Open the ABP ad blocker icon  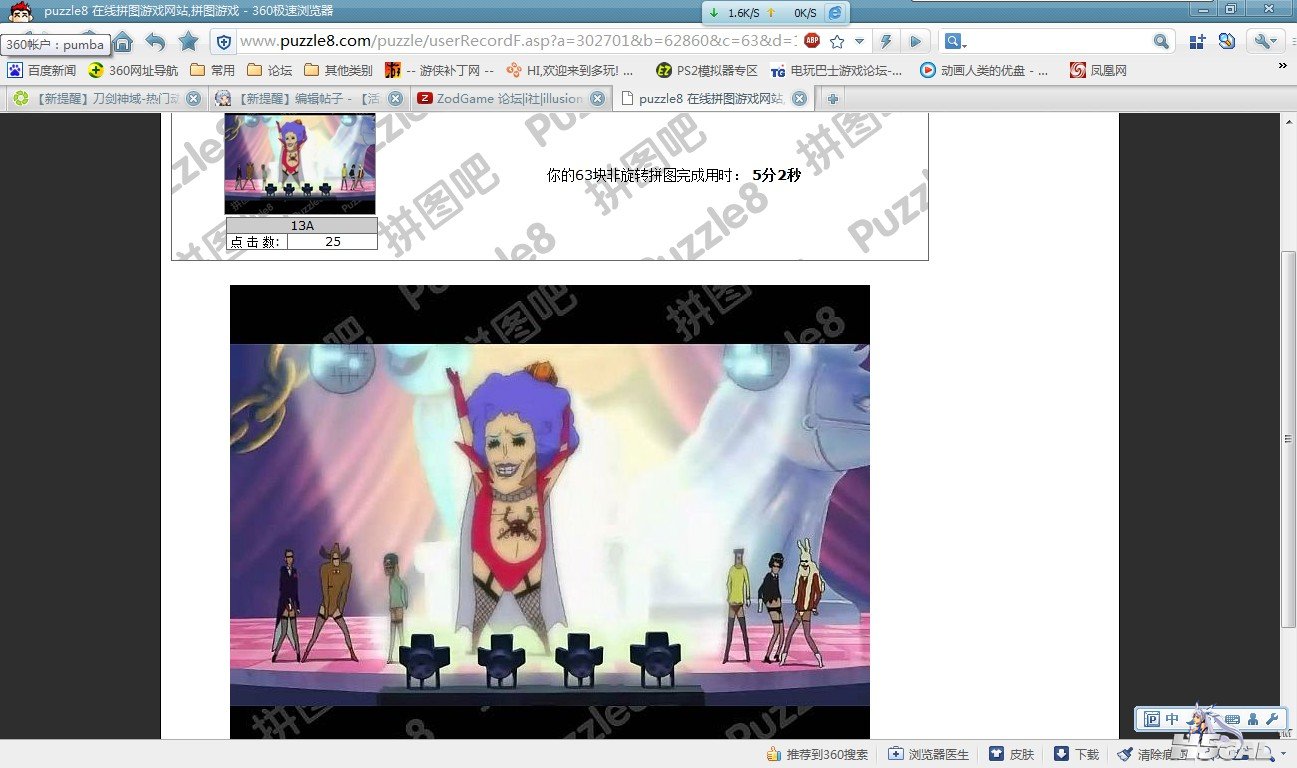(812, 41)
